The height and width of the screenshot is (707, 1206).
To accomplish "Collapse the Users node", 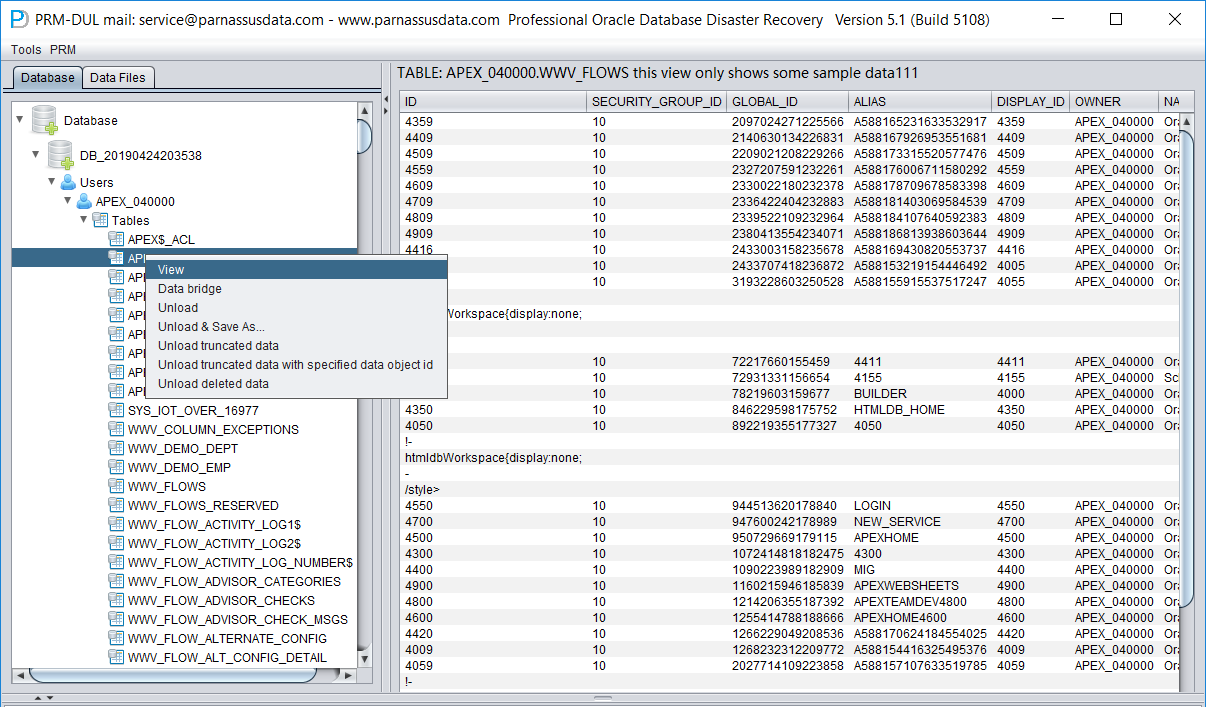I will (x=52, y=182).
